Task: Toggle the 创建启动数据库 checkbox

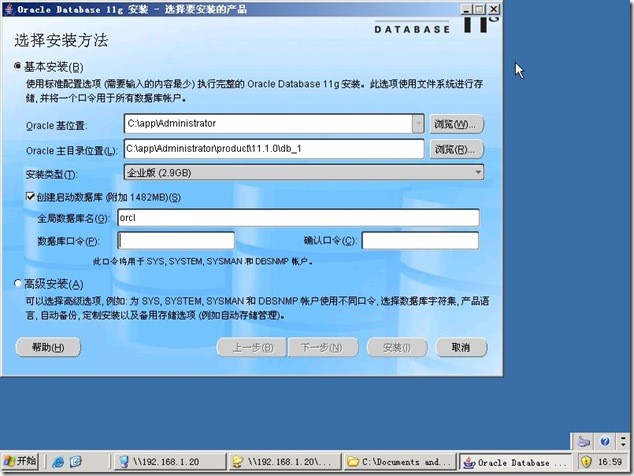Action: [31, 197]
